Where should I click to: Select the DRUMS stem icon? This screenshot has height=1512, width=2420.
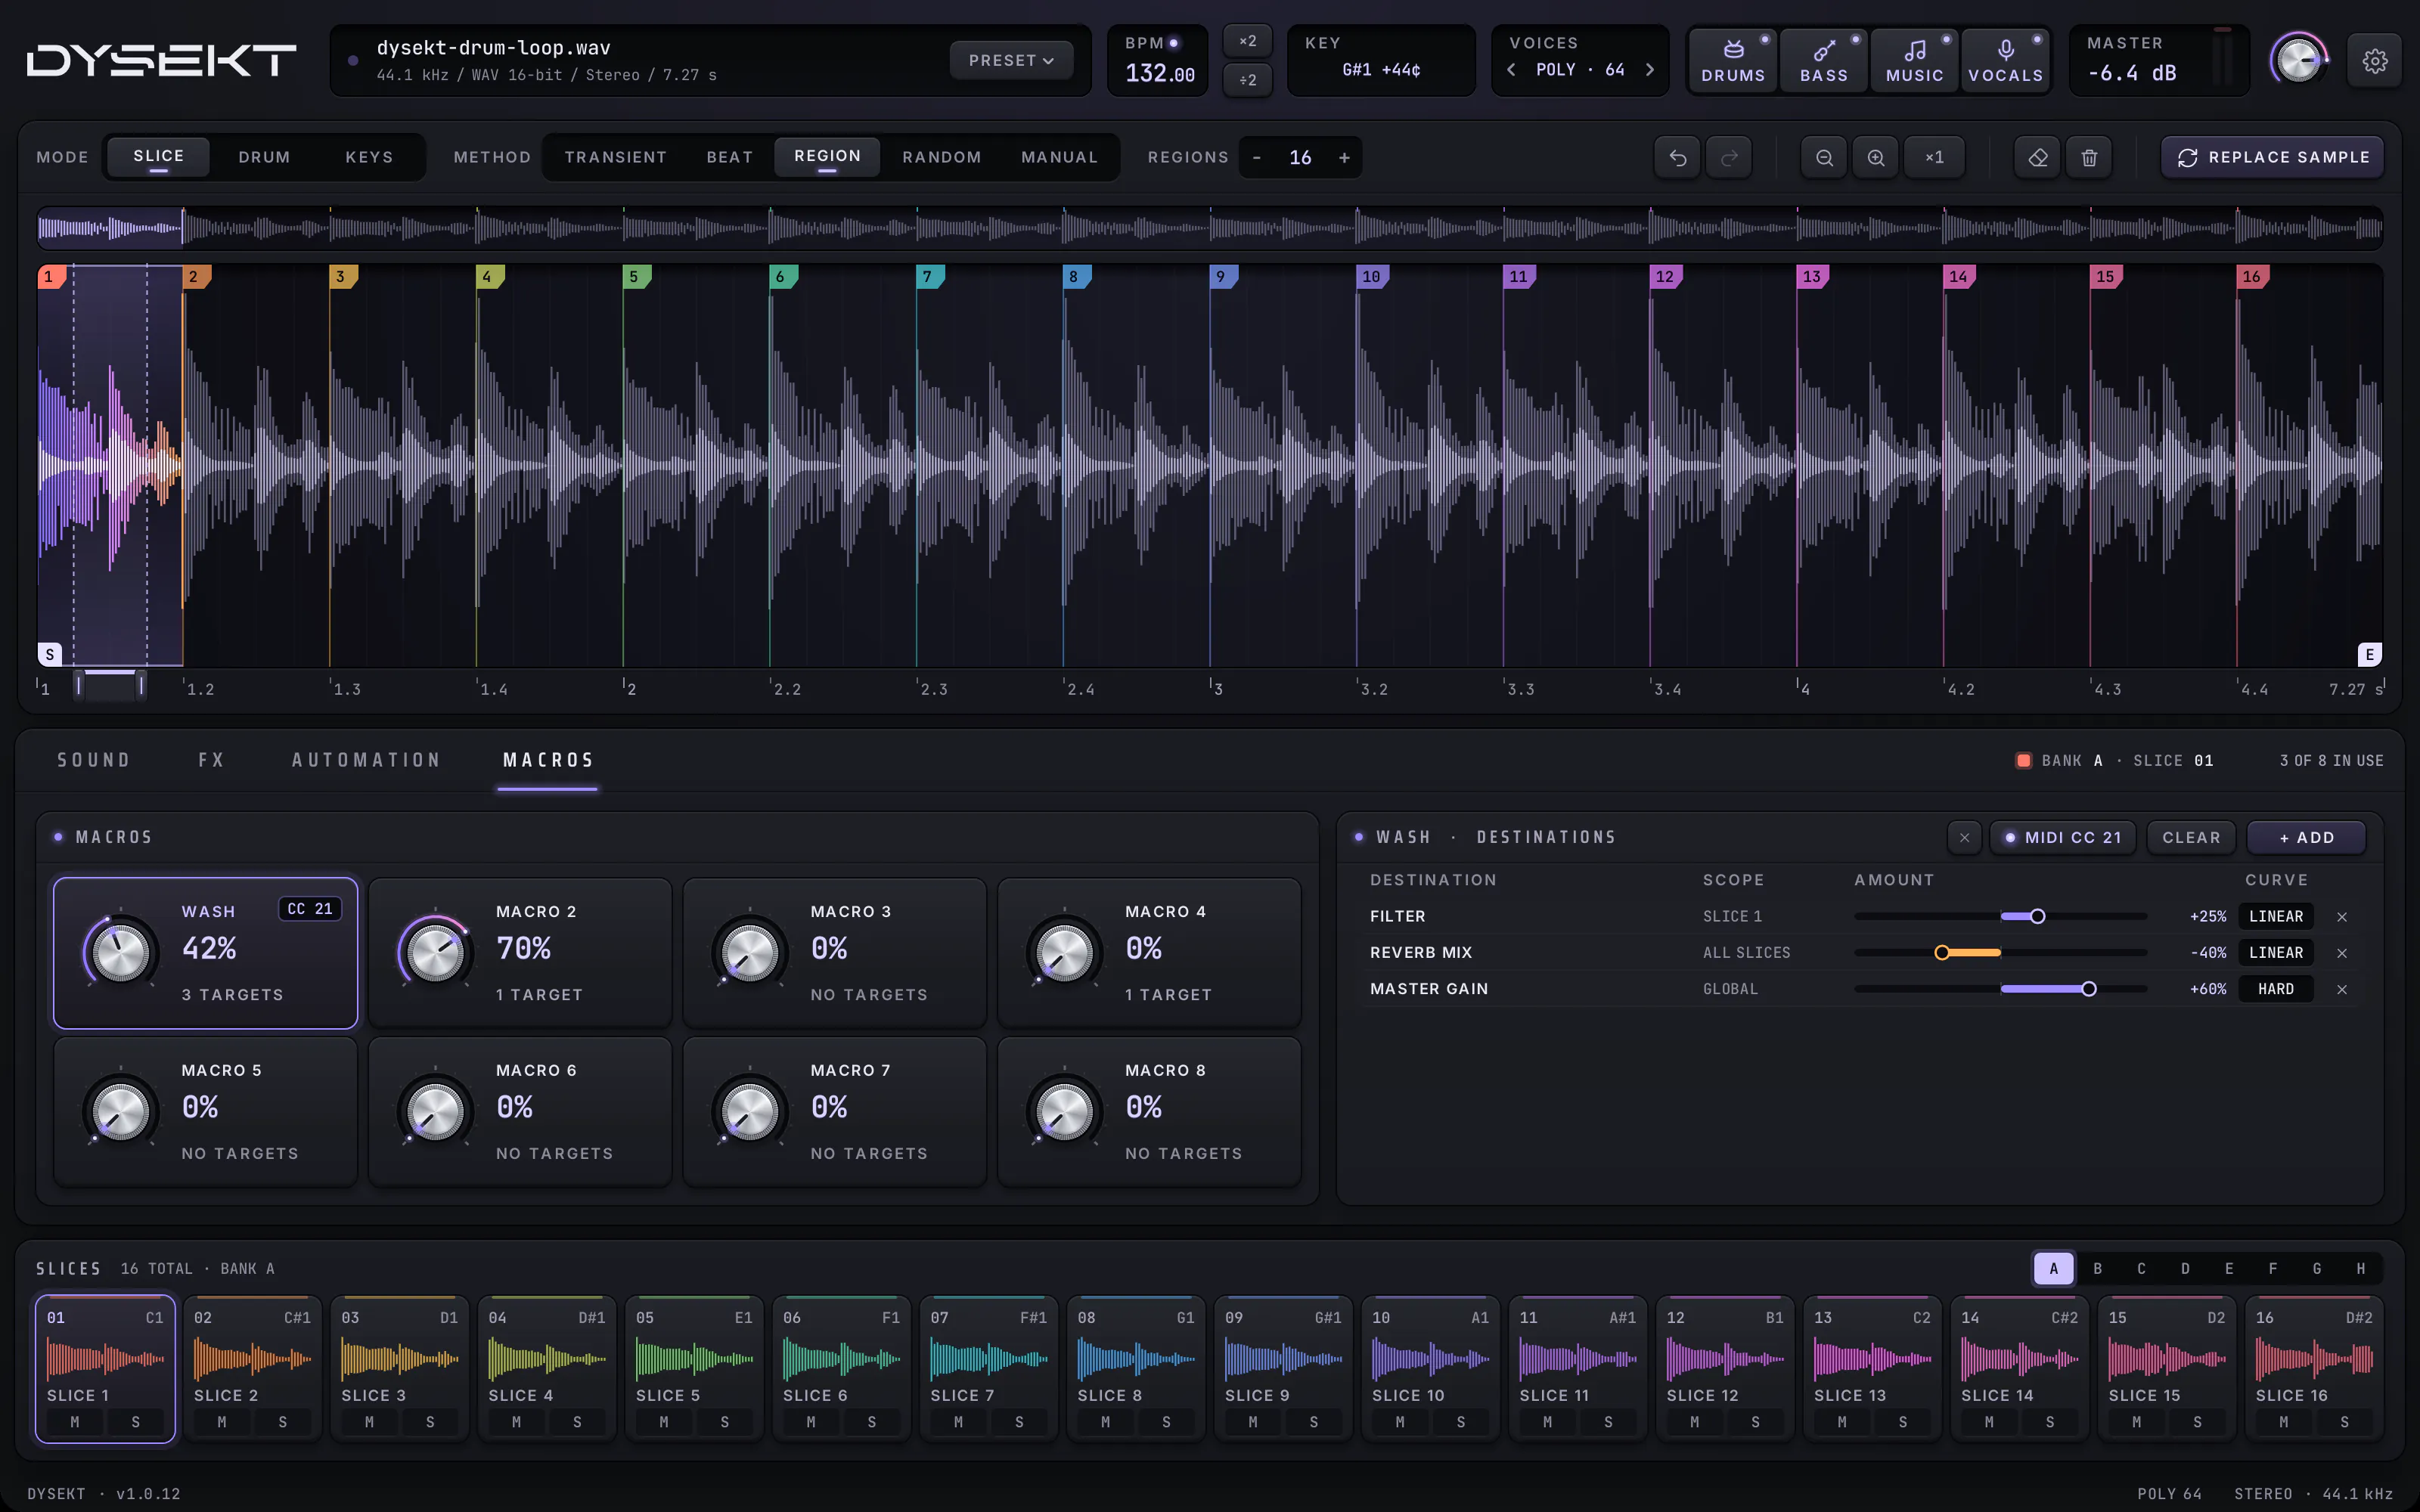coord(1733,61)
